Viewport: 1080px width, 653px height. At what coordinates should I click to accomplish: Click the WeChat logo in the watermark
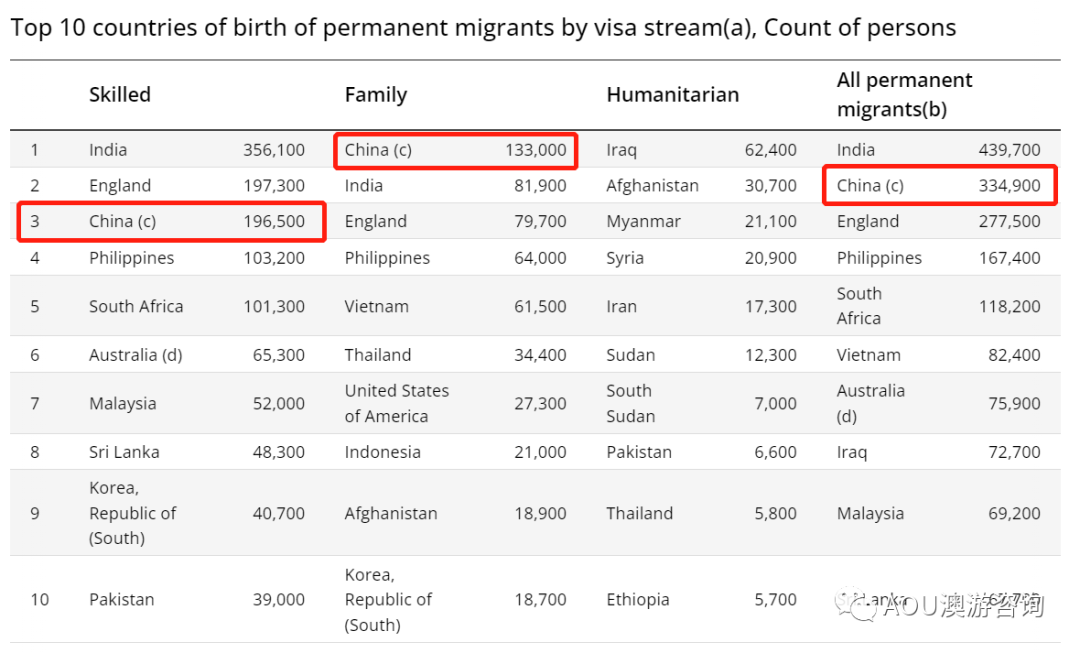point(858,606)
